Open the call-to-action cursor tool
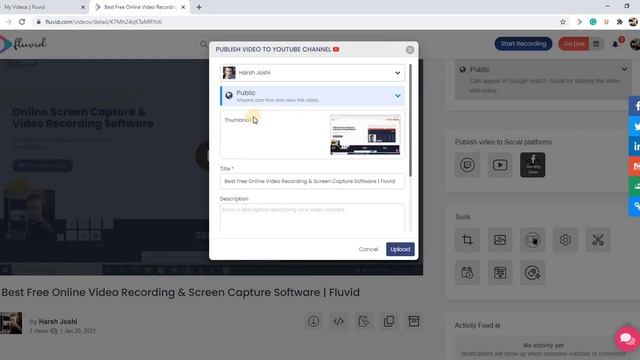 [x=533, y=240]
